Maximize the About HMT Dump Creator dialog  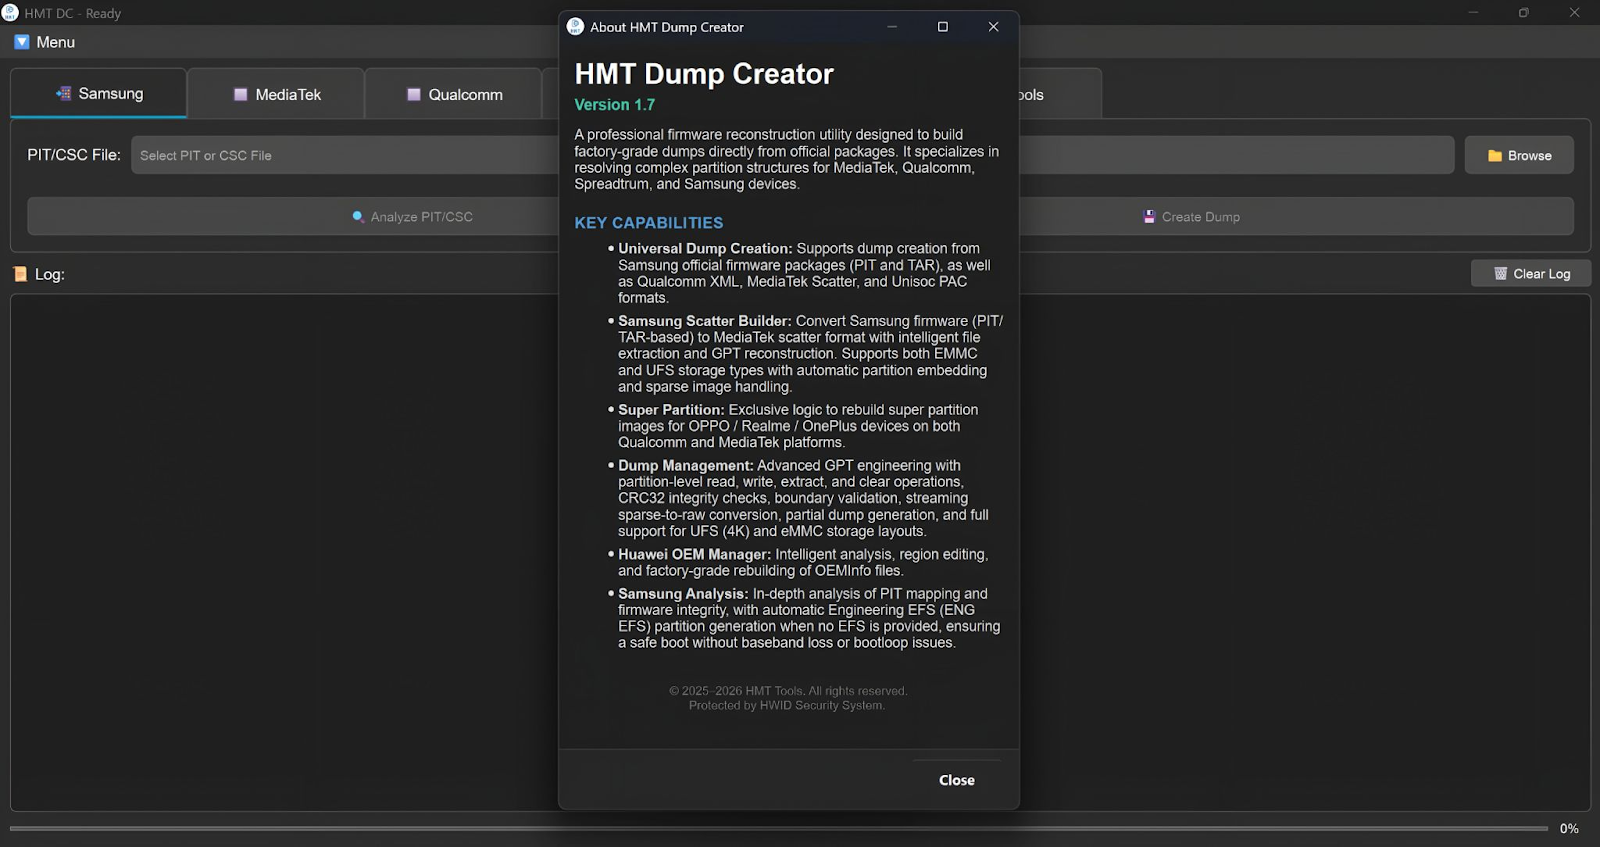pos(942,27)
